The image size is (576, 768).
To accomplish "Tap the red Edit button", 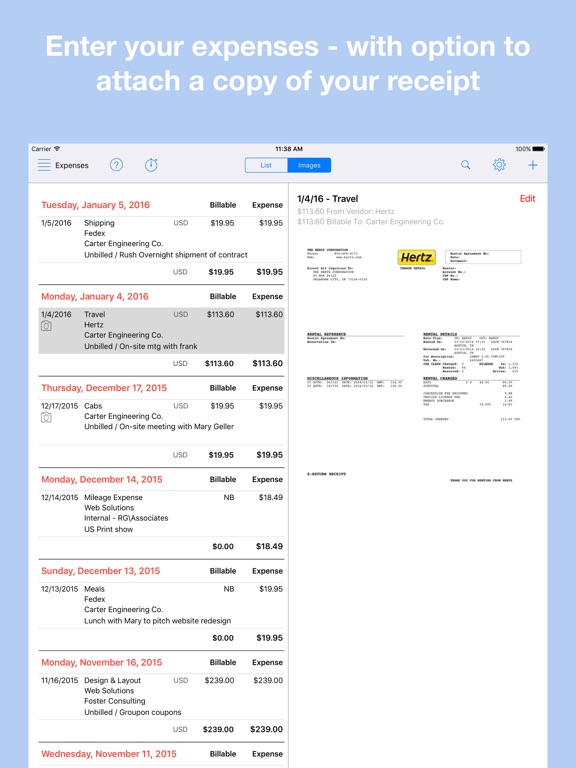I will 528,198.
